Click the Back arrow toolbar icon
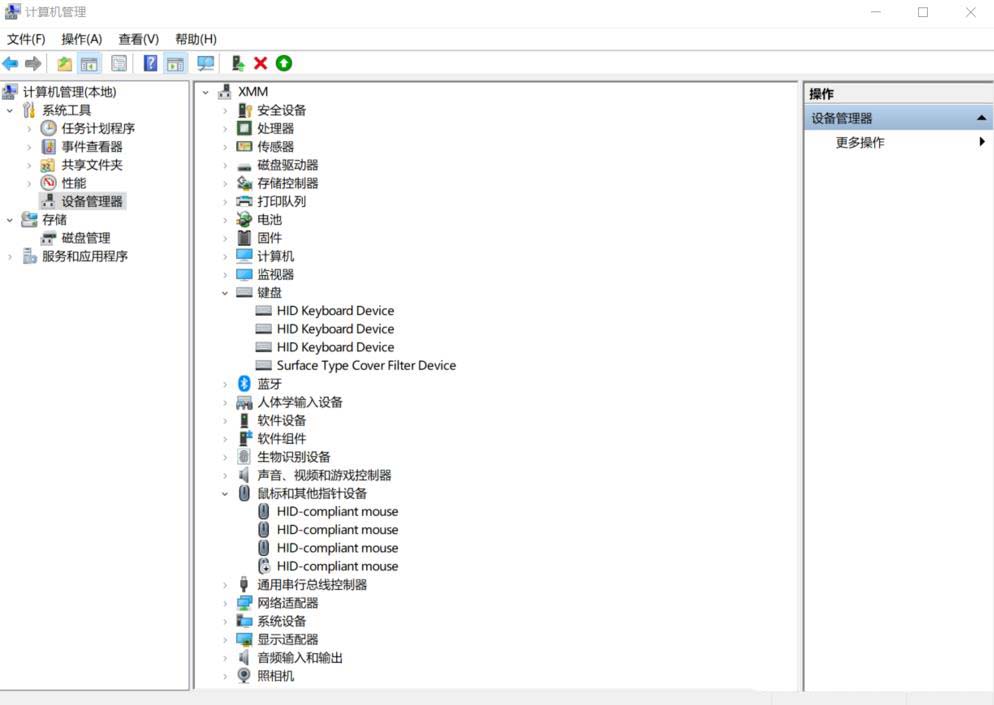Screen dimensions: 994x705 click(11, 63)
